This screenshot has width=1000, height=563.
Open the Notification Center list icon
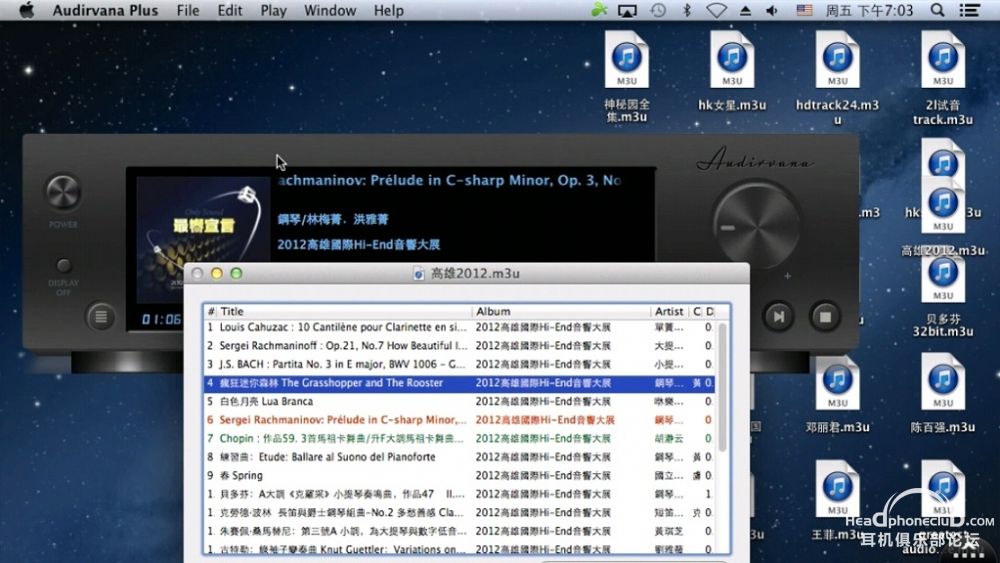[970, 10]
